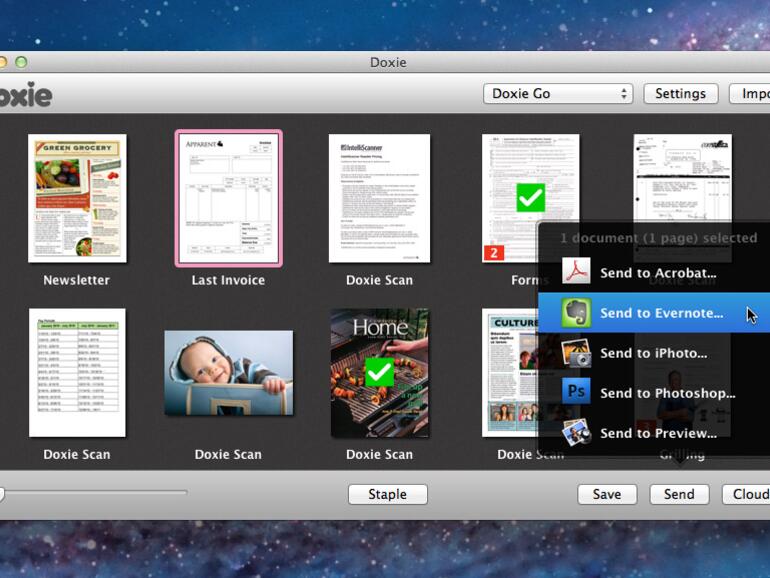Click the Save button
The image size is (770, 578).
[607, 494]
